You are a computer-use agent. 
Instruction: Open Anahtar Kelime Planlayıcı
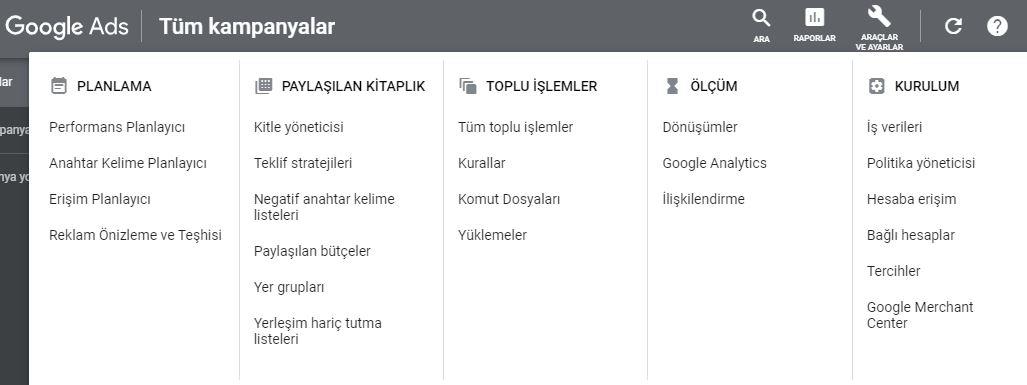tap(128, 163)
